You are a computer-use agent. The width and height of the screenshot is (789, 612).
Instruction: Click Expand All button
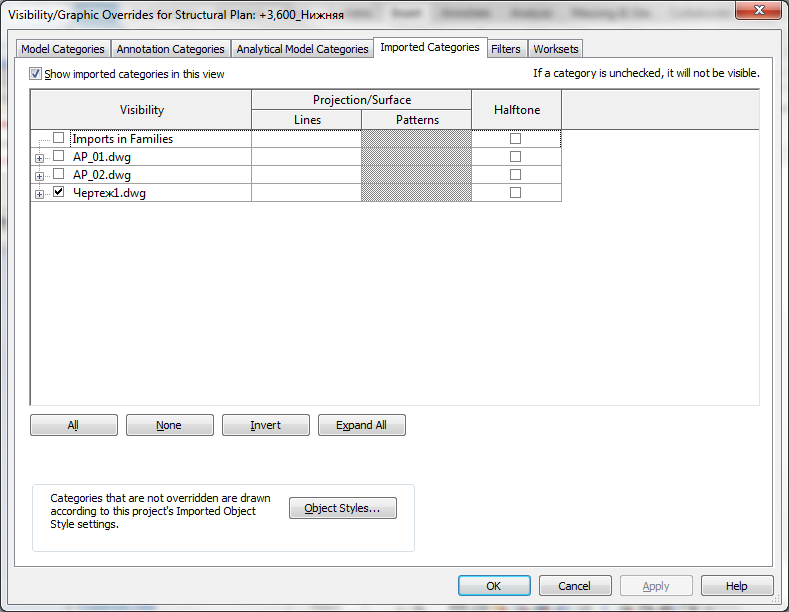[x=362, y=425]
